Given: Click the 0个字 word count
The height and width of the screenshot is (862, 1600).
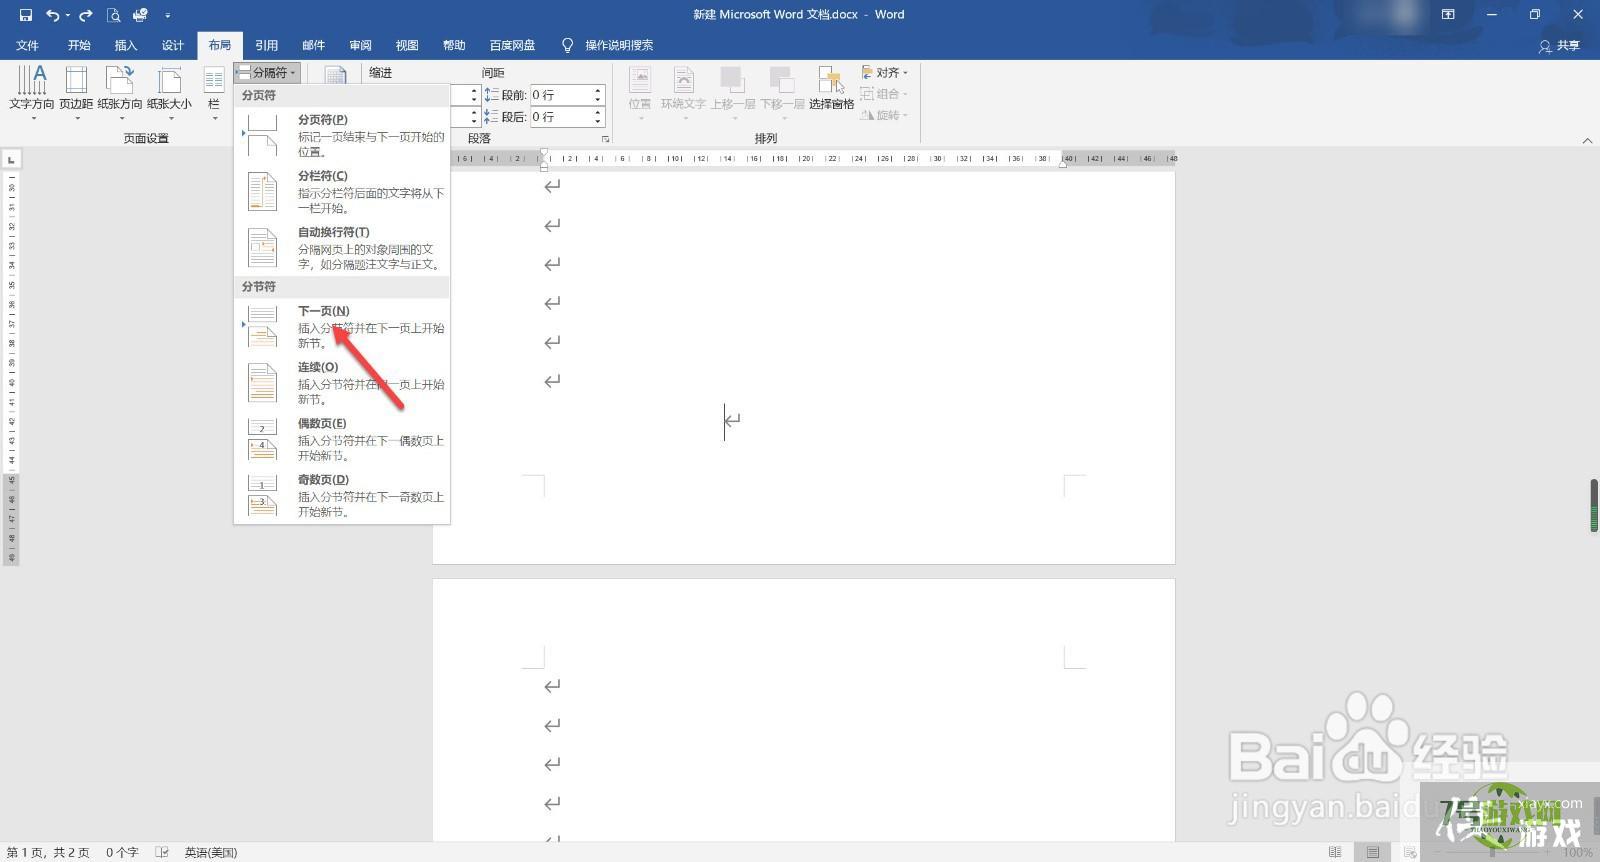Looking at the screenshot, I should pyautogui.click(x=122, y=853).
